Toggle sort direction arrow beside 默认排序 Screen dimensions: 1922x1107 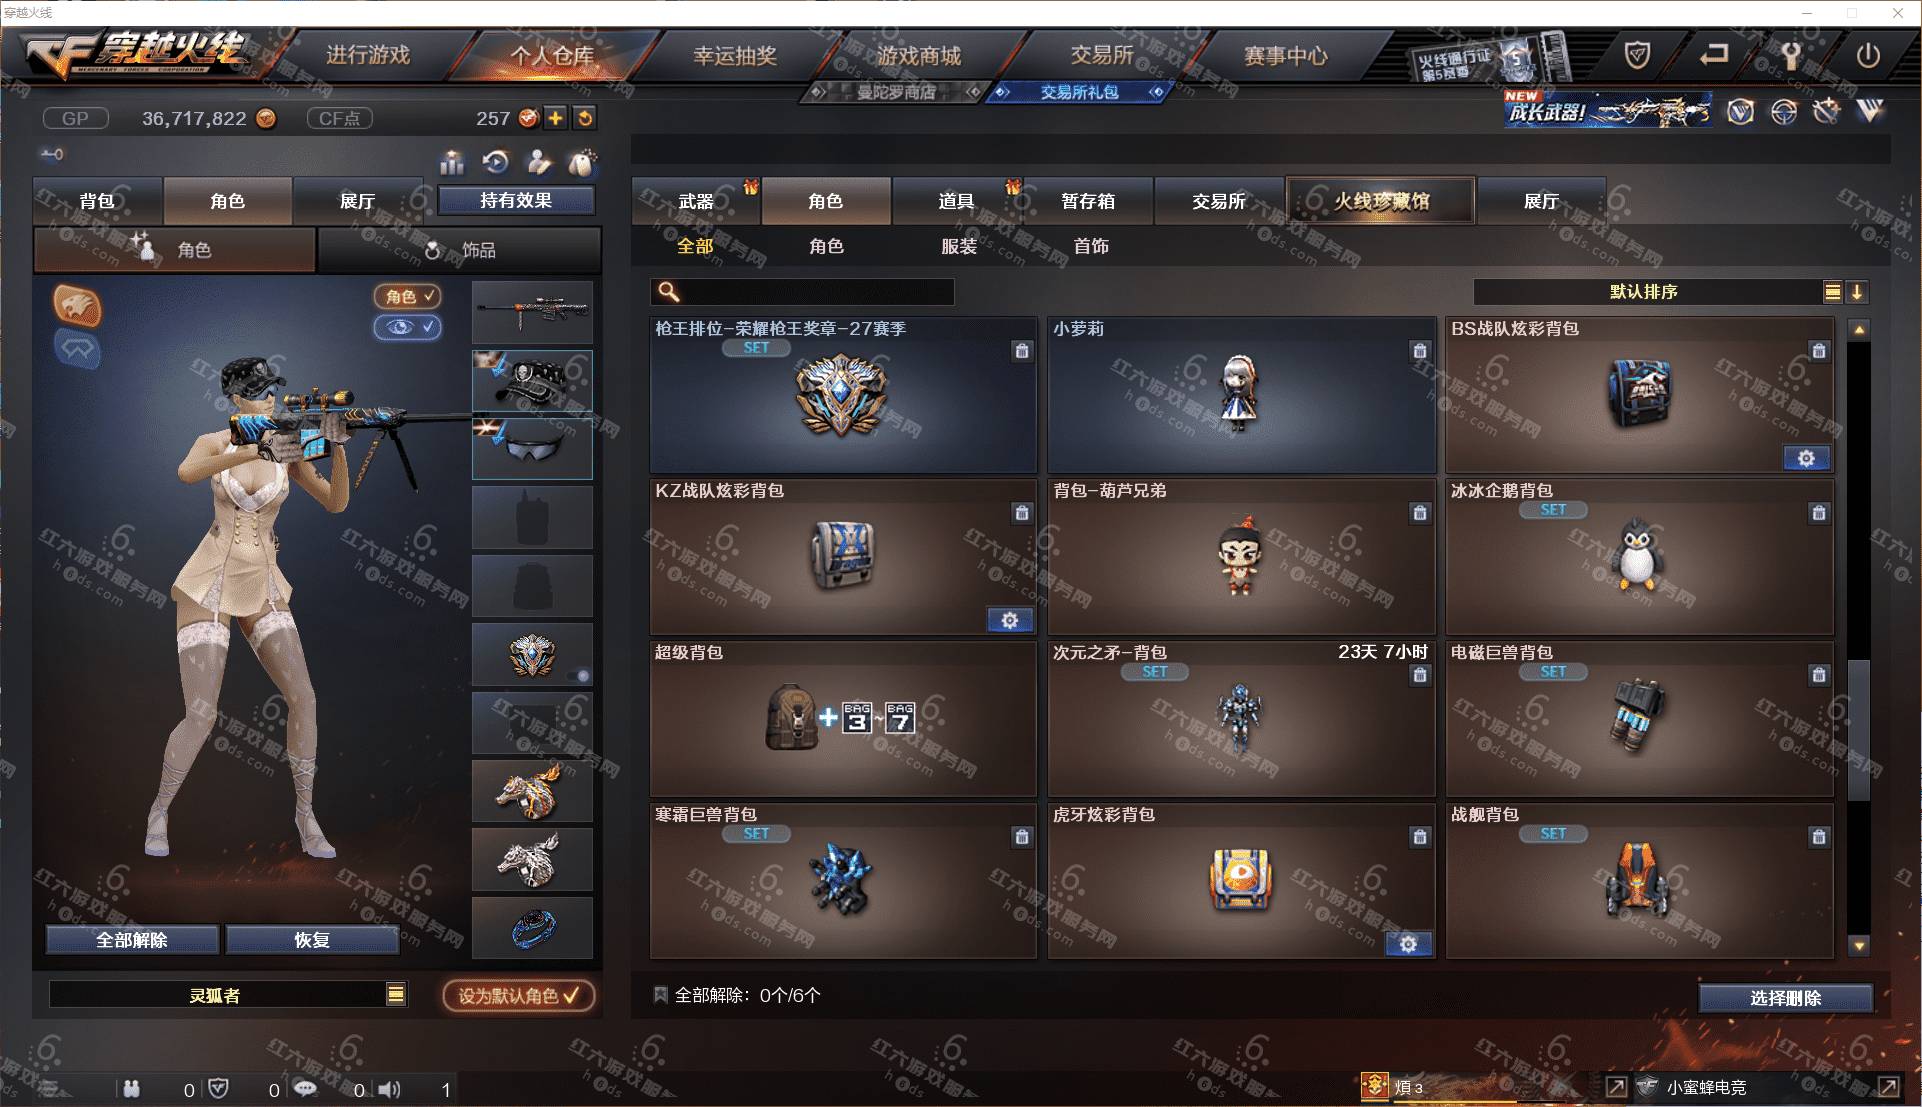click(x=1857, y=292)
